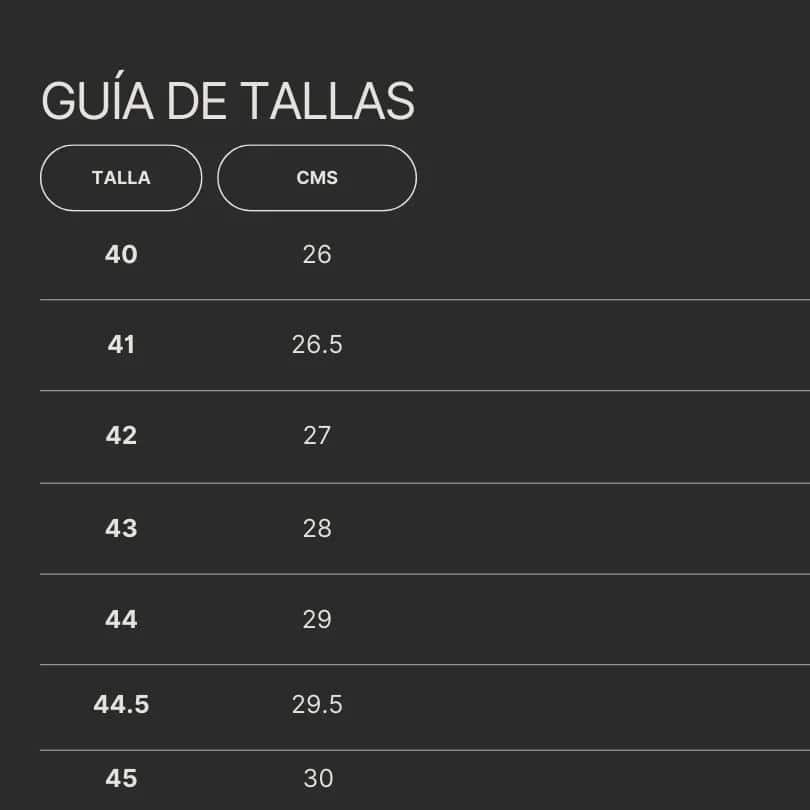Click the 29.5 cm value
Screen dimensions: 810x810
pyautogui.click(x=317, y=705)
